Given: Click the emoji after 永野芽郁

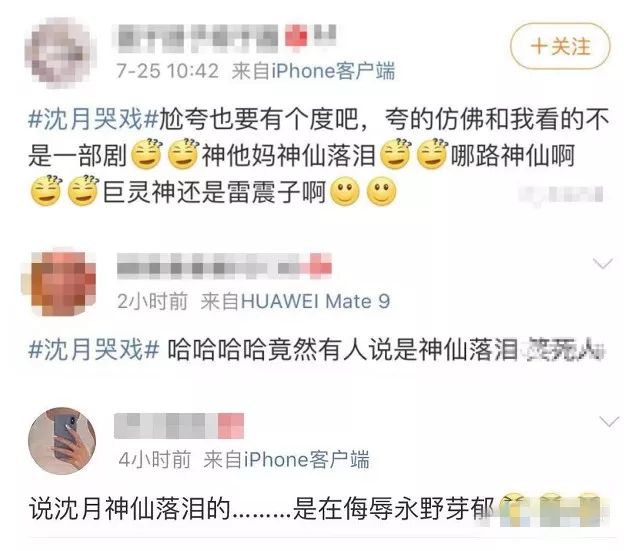Looking at the screenshot, I should (513, 507).
